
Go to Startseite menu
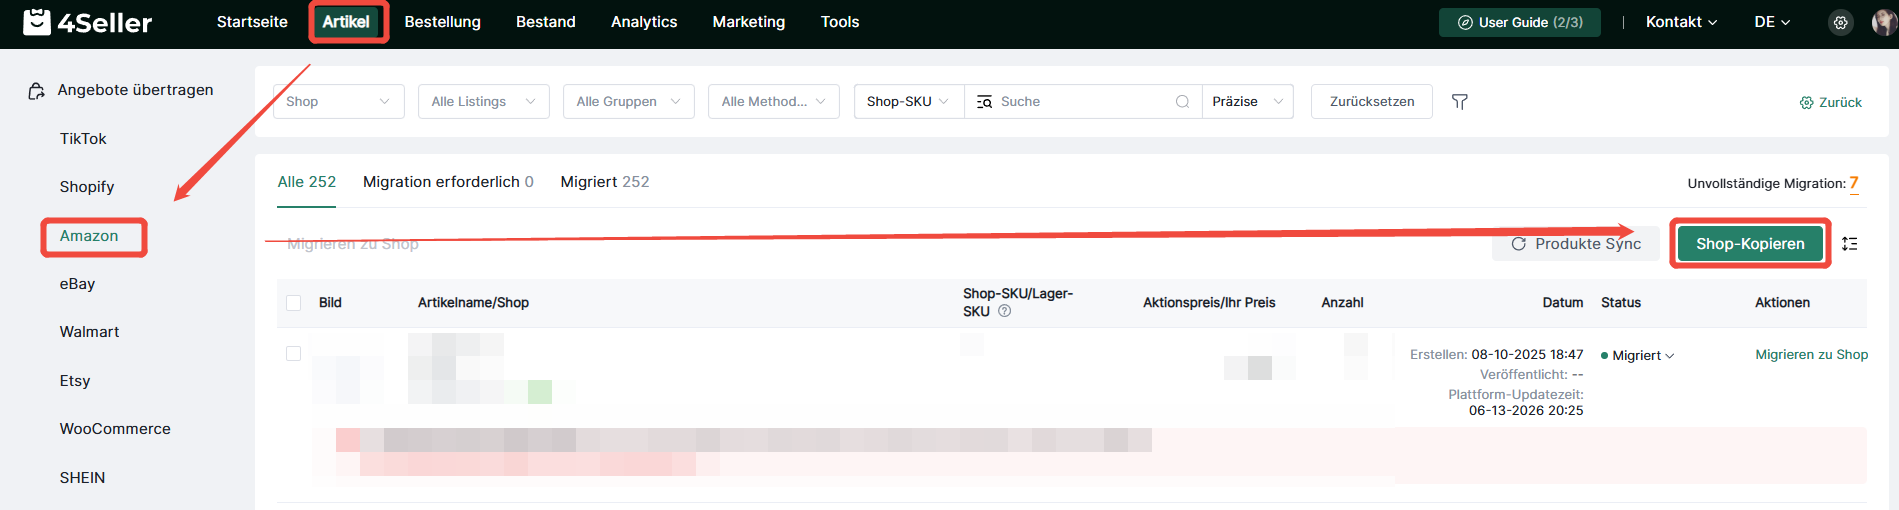point(252,22)
